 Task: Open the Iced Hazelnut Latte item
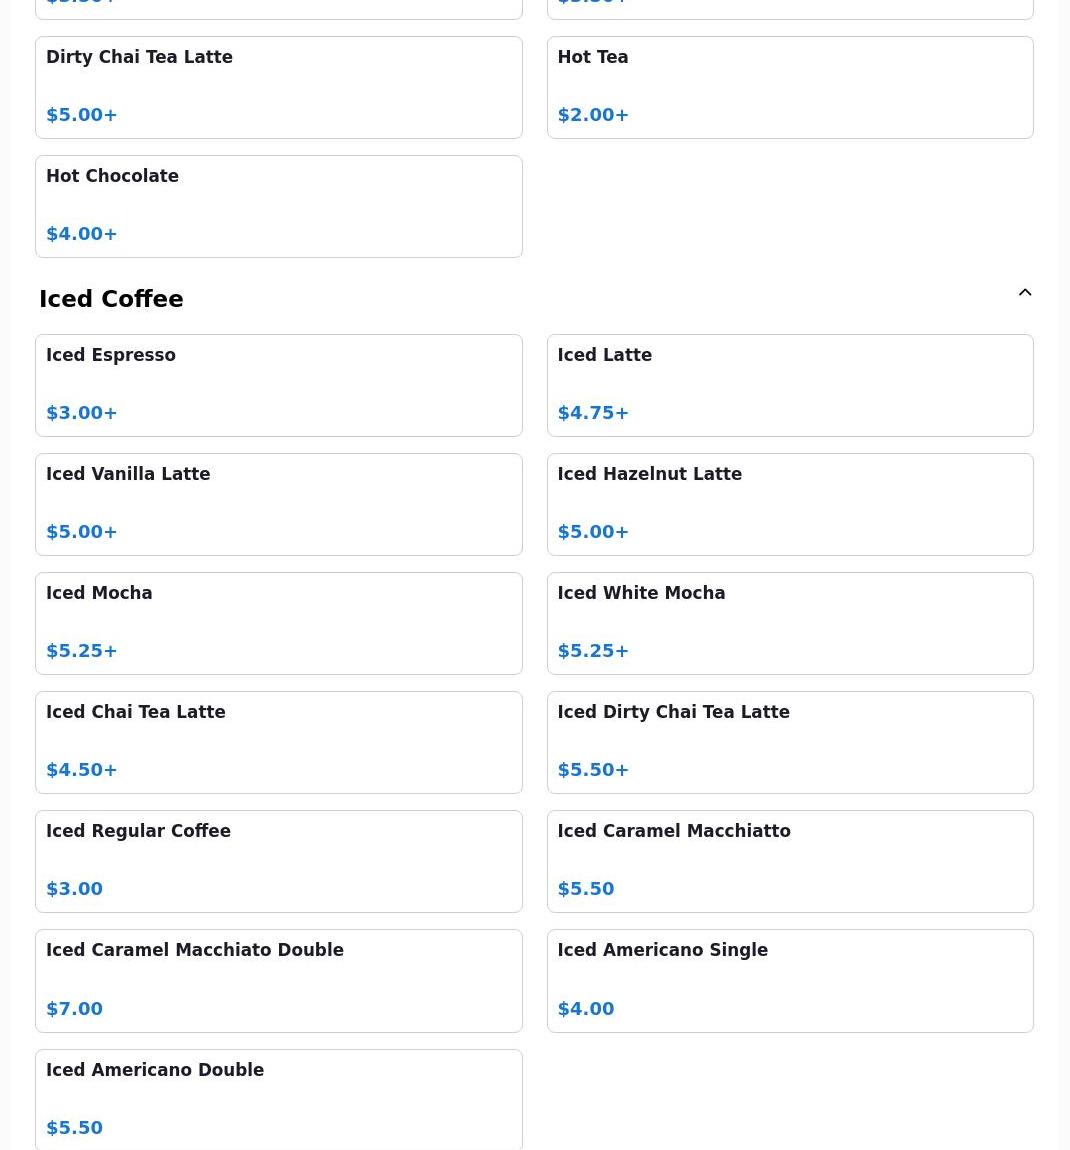[790, 505]
